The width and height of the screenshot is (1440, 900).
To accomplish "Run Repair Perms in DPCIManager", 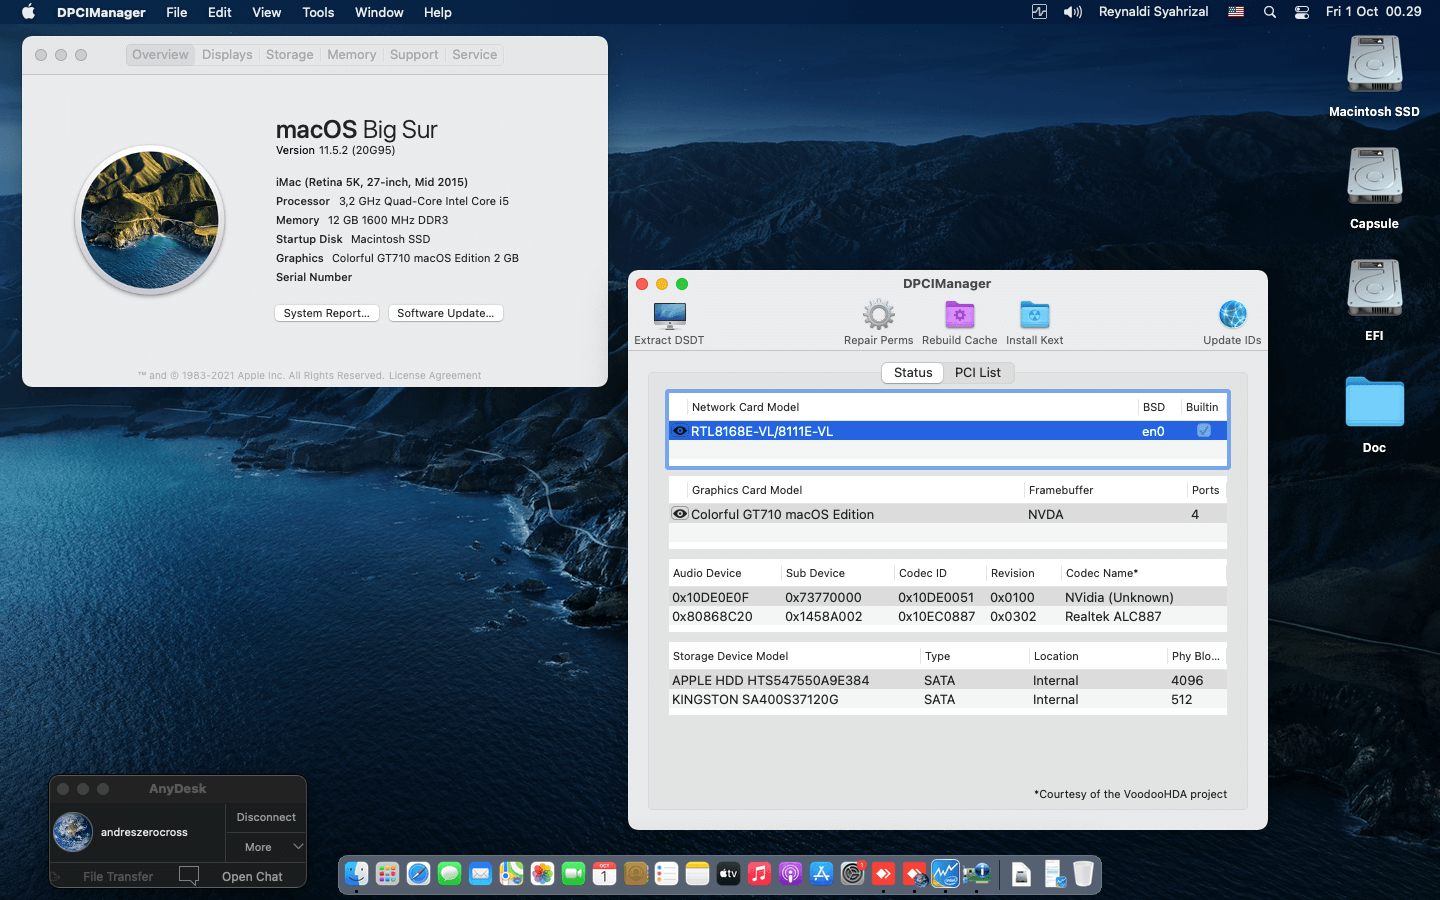I will (878, 316).
